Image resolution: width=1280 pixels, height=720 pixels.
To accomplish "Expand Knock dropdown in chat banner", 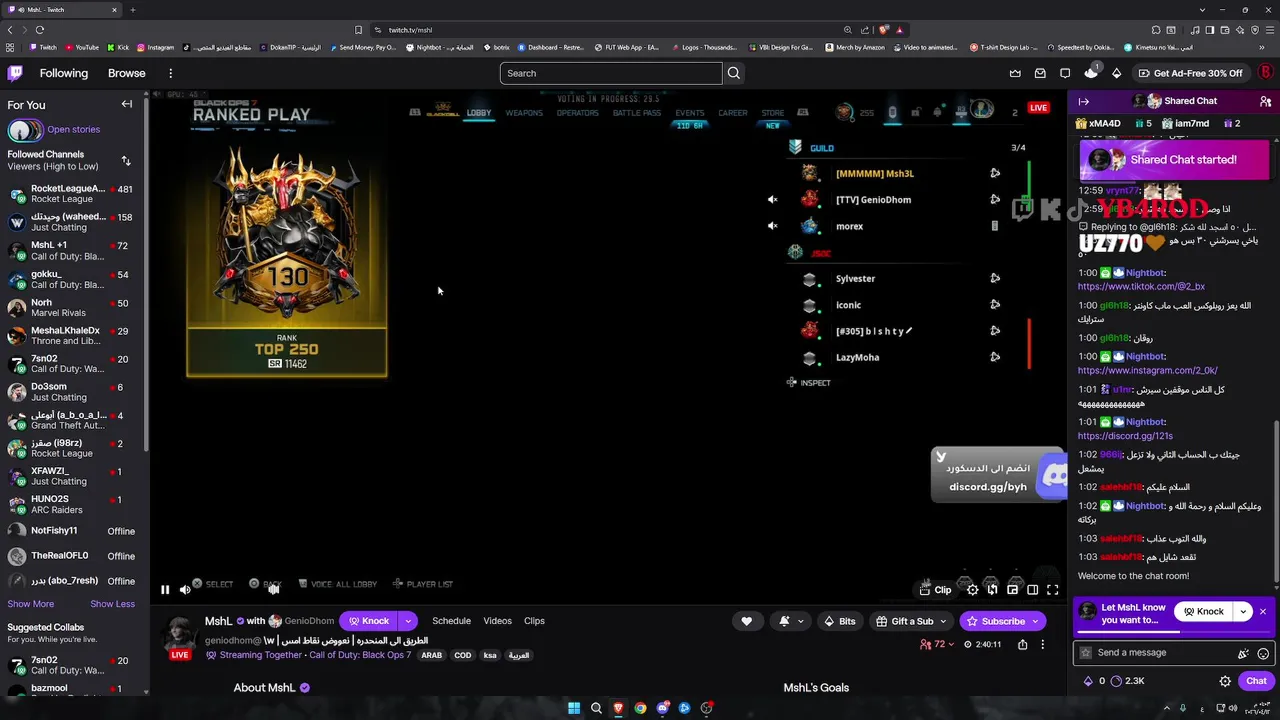I will (1243, 611).
